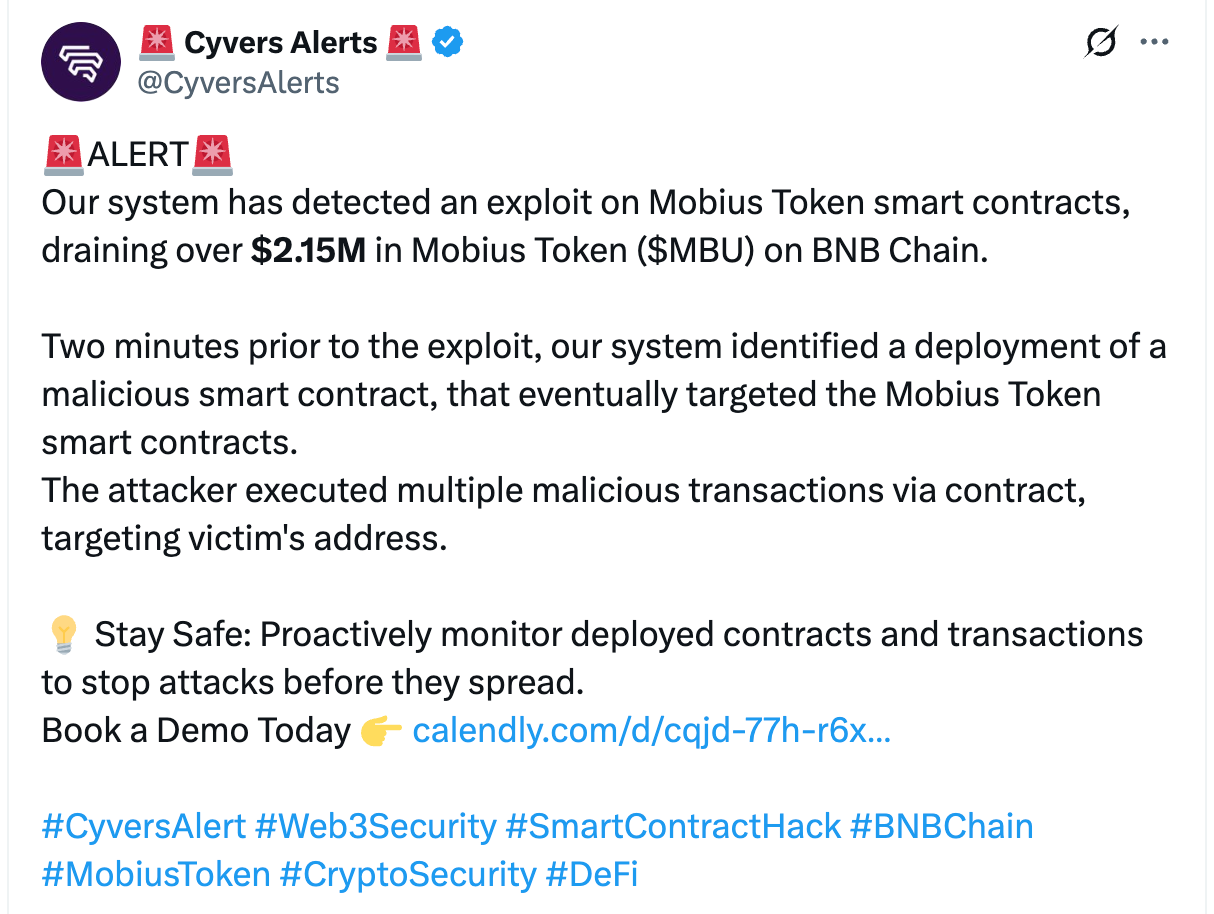Open the #BNBChain hashtag
Image resolution: width=1214 pixels, height=914 pixels.
943,826
